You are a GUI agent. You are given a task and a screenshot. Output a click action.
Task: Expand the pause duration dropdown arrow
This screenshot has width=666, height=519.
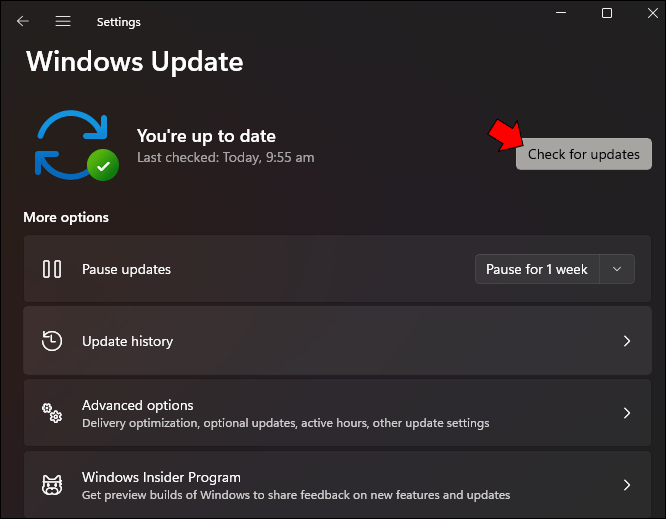[617, 269]
